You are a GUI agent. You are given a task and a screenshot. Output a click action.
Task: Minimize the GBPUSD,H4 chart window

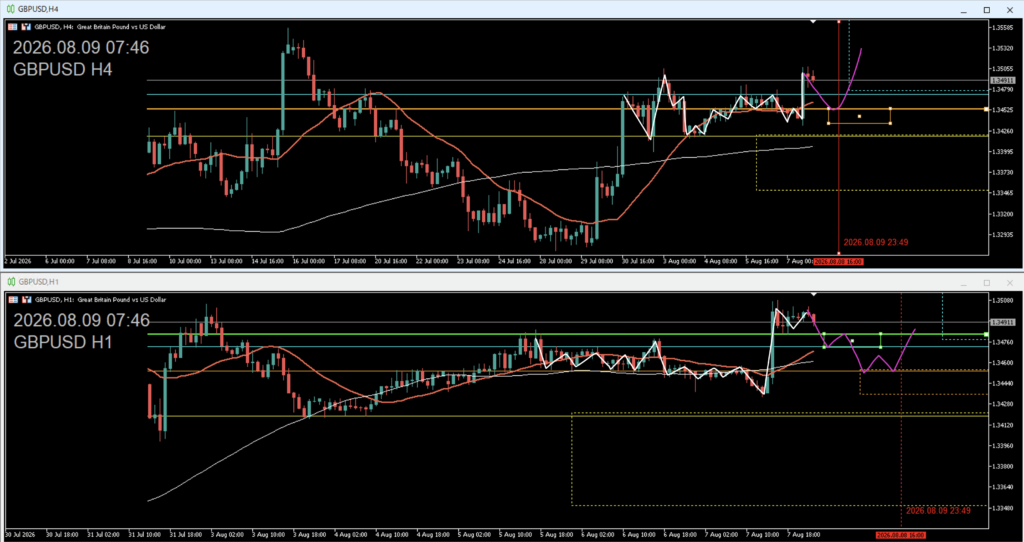point(963,10)
